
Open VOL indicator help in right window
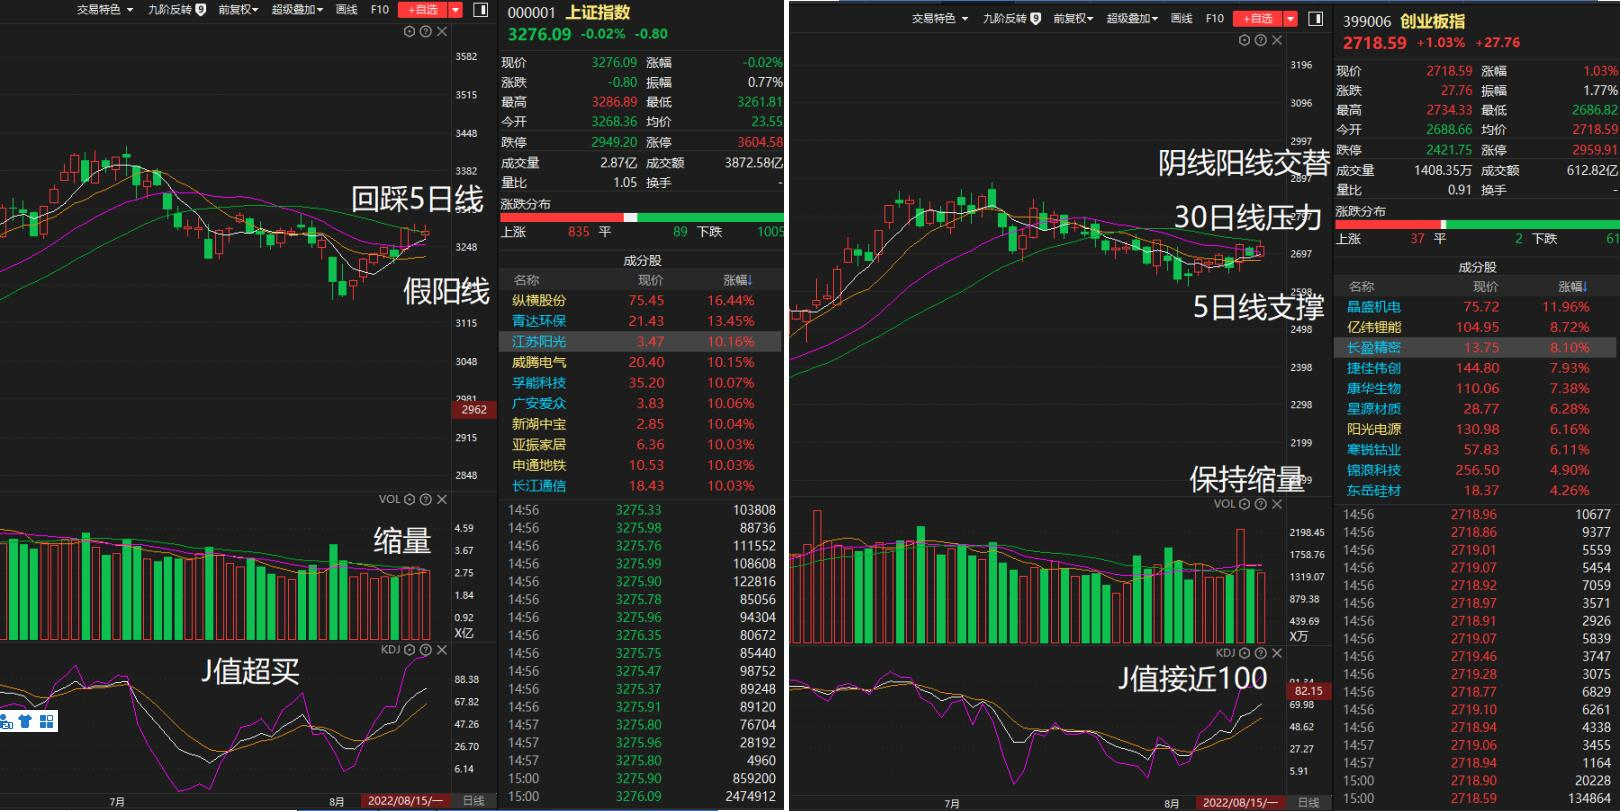pos(1260,504)
